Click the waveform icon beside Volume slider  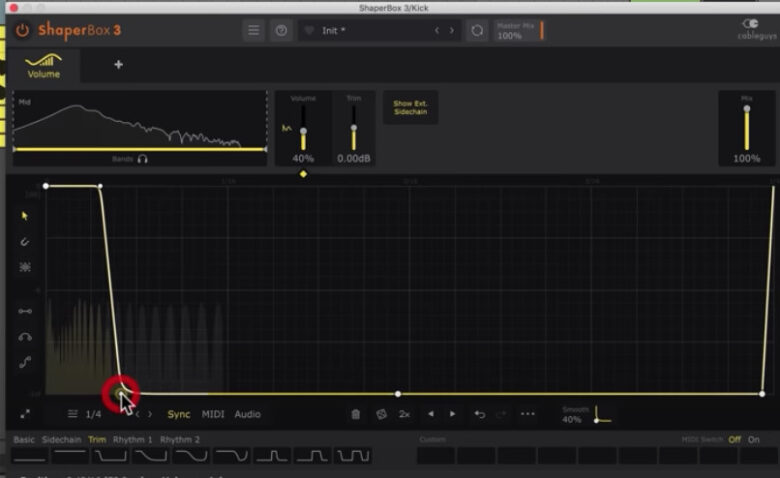287,128
